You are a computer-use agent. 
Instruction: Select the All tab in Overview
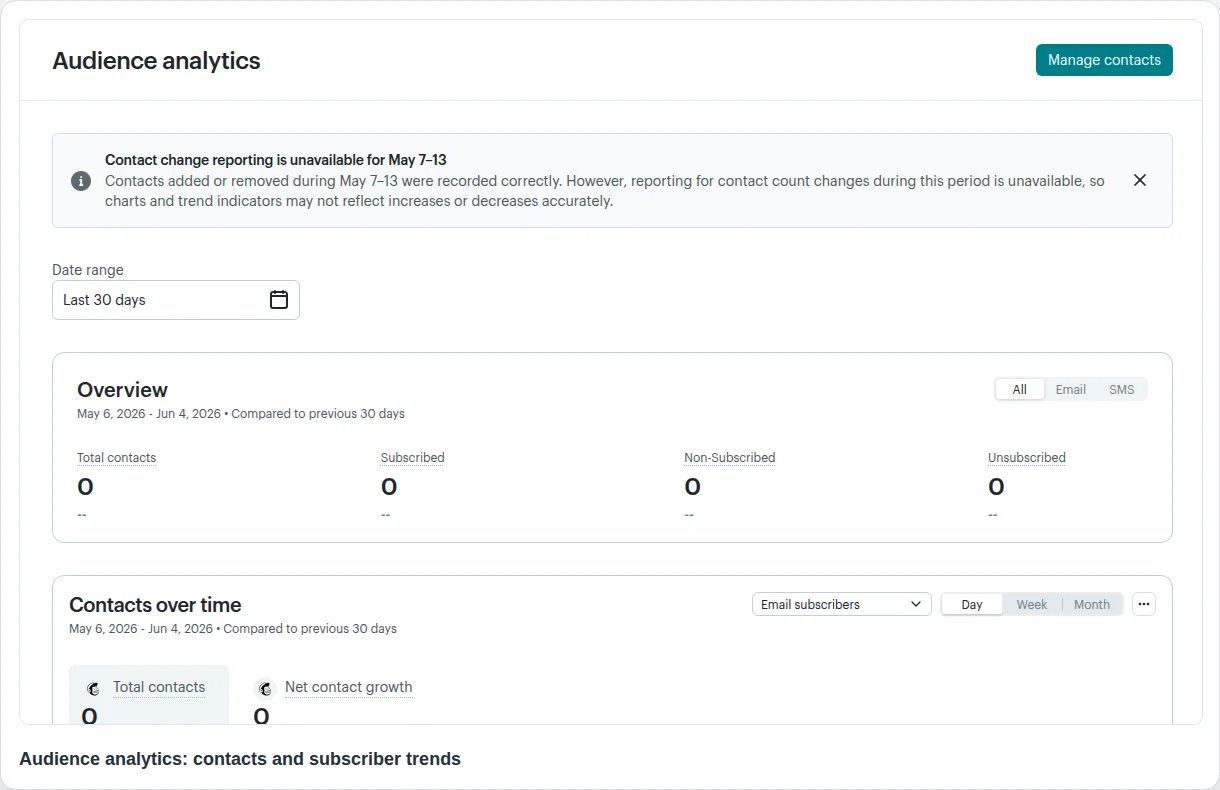1020,390
